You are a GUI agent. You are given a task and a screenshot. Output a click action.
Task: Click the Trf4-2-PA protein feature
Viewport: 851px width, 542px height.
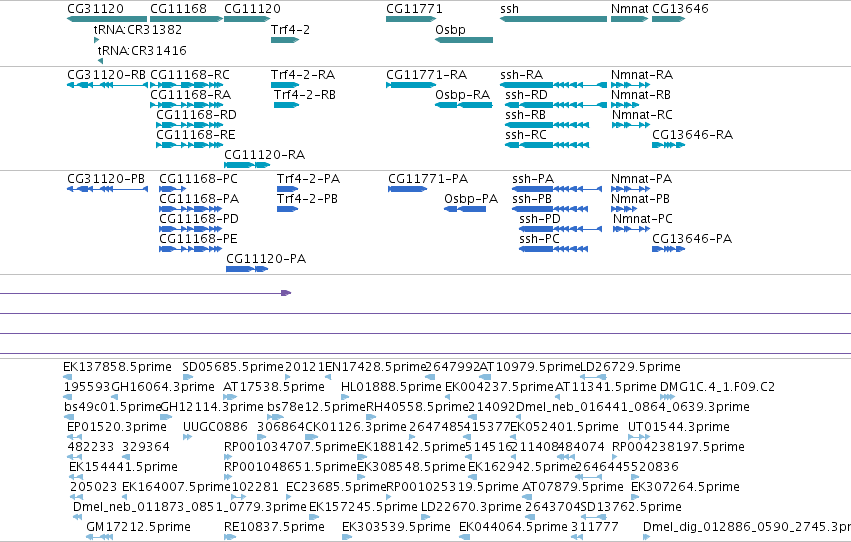(x=287, y=189)
